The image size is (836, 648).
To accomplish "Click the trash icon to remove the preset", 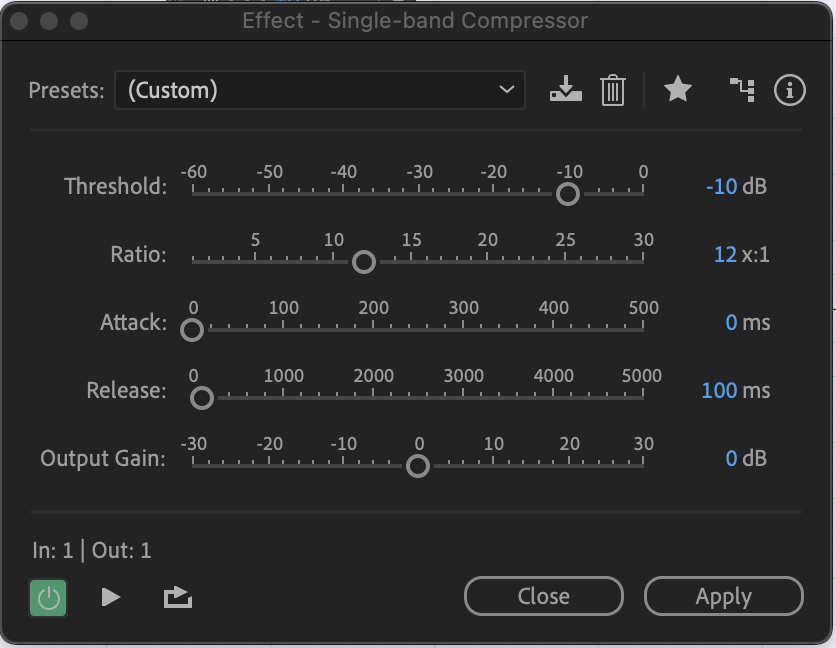I will click(x=613, y=90).
